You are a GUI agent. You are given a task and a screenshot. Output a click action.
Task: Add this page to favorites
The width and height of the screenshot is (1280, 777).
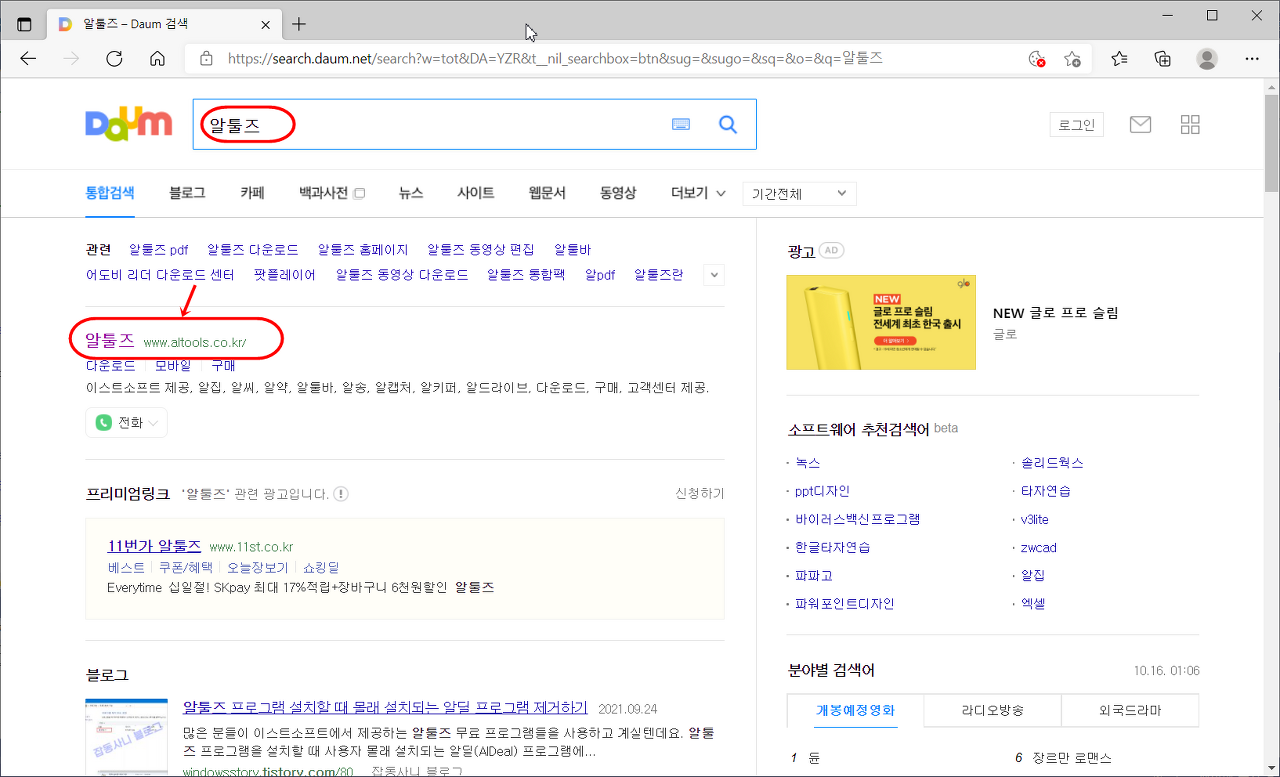1073,59
